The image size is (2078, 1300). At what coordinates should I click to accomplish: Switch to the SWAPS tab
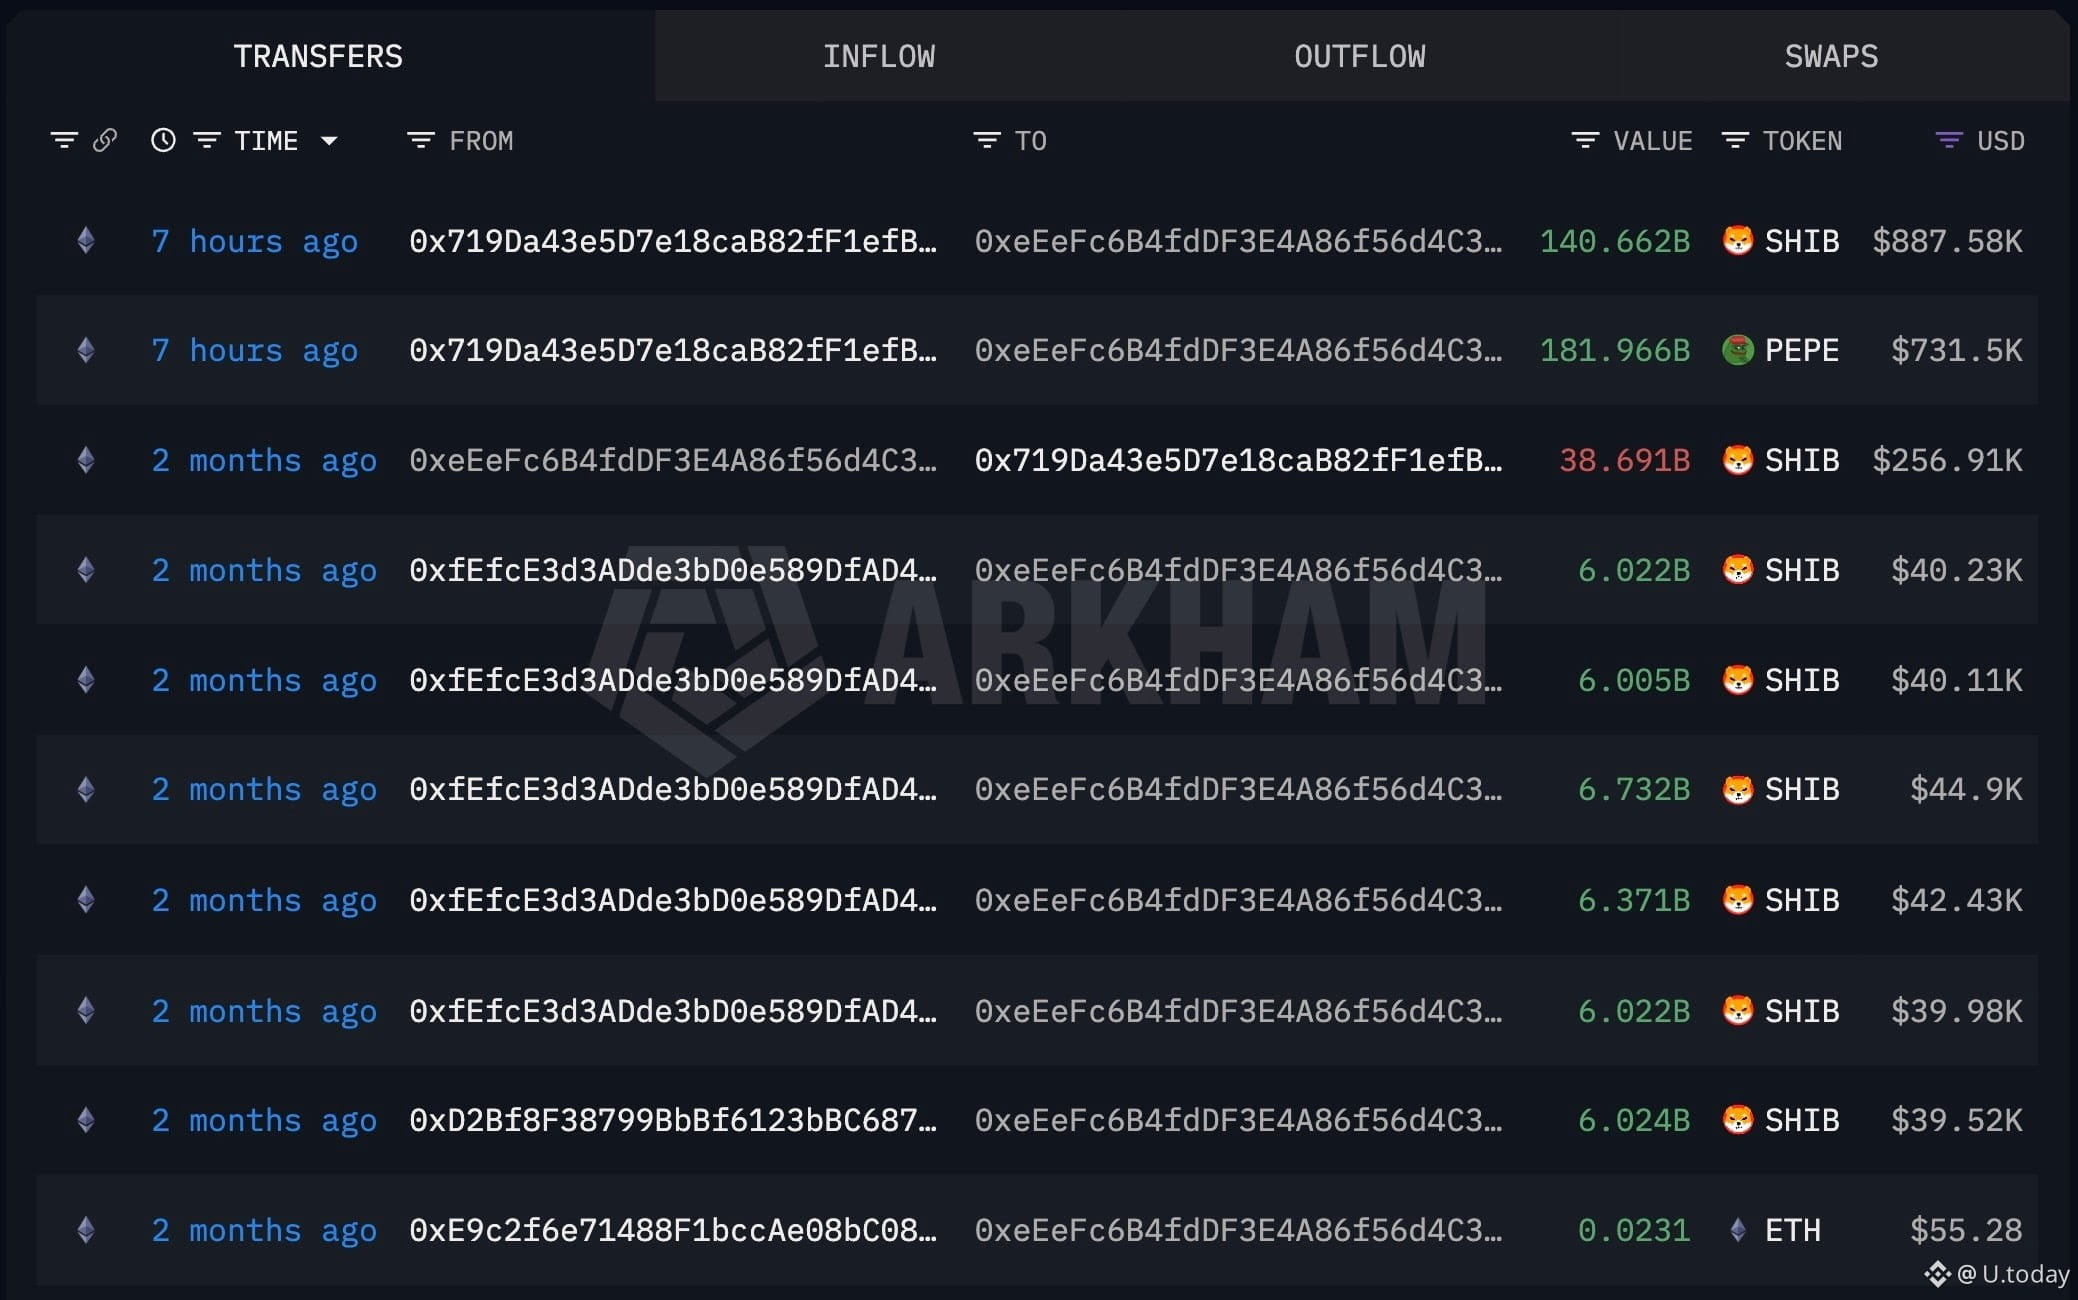1829,56
